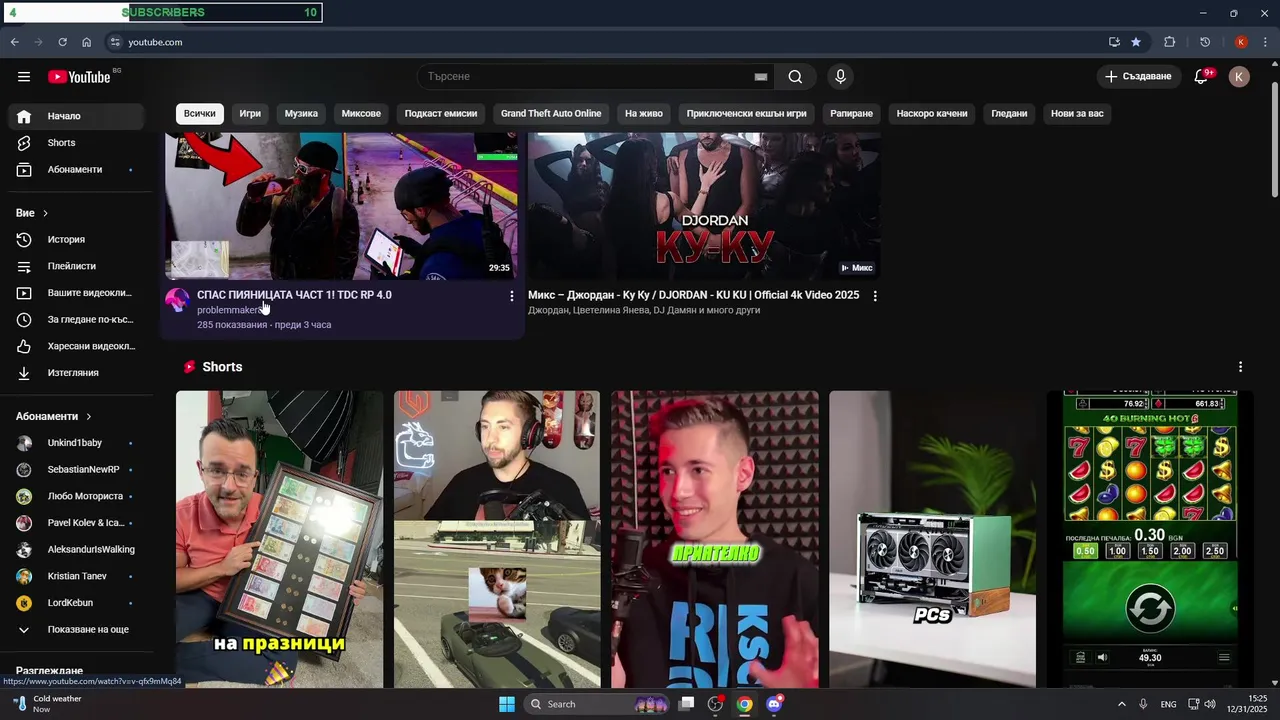Expand the Абонаменти header chevron
Viewport: 1280px width, 720px height.
point(88,416)
